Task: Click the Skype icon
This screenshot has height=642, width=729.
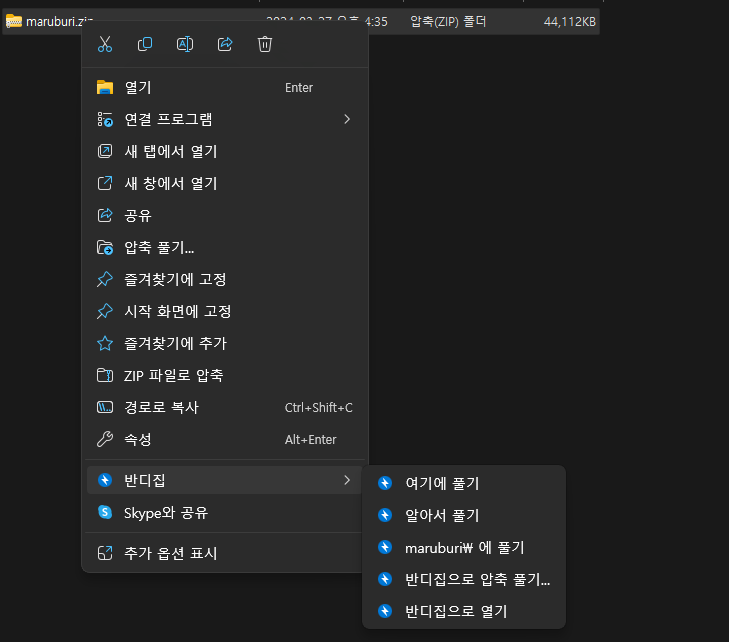Action: 105,512
